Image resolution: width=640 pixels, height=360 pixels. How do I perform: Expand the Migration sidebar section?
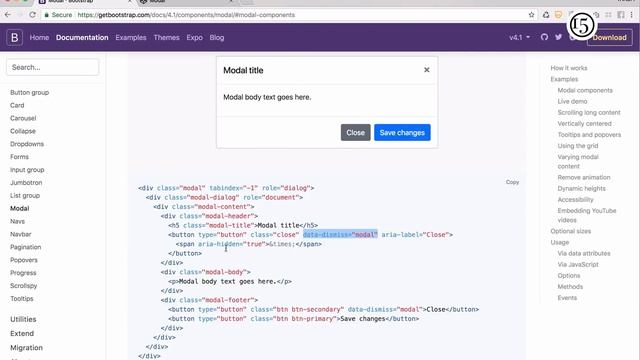point(27,348)
